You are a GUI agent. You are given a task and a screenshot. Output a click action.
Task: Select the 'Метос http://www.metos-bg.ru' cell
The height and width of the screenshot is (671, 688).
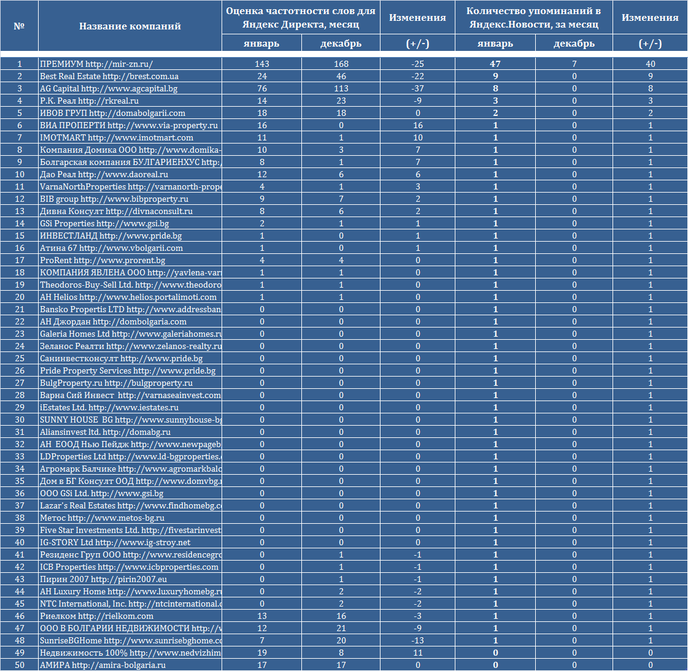coord(130,518)
